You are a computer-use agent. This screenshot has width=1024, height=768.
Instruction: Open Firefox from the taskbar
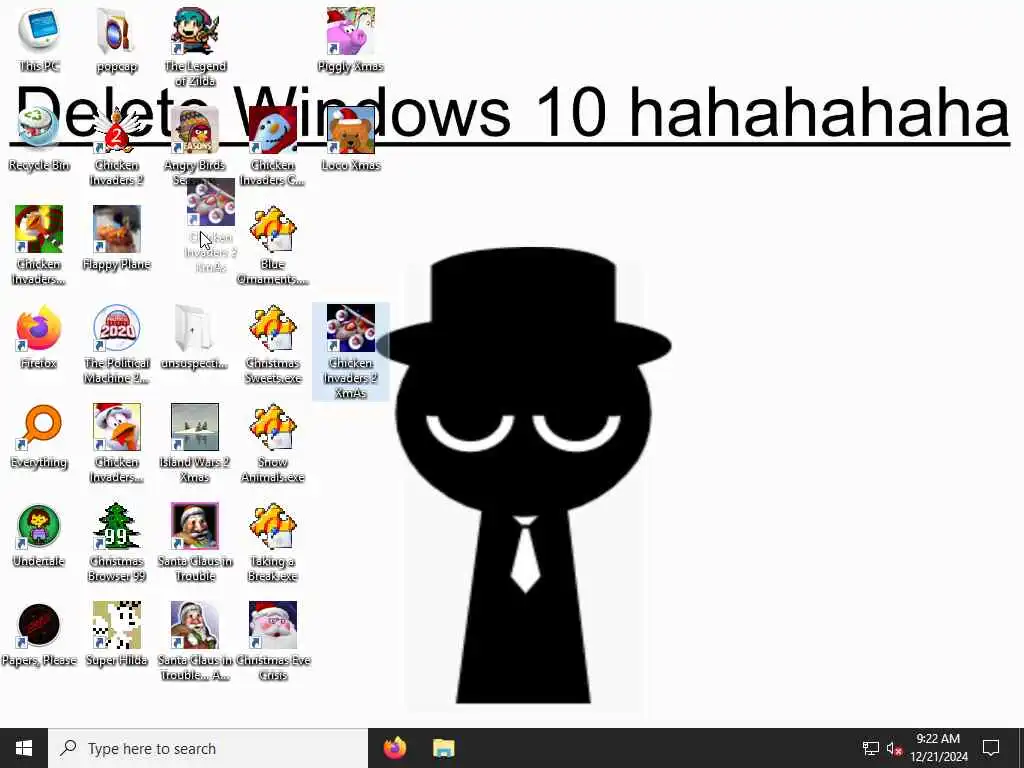(x=394, y=748)
